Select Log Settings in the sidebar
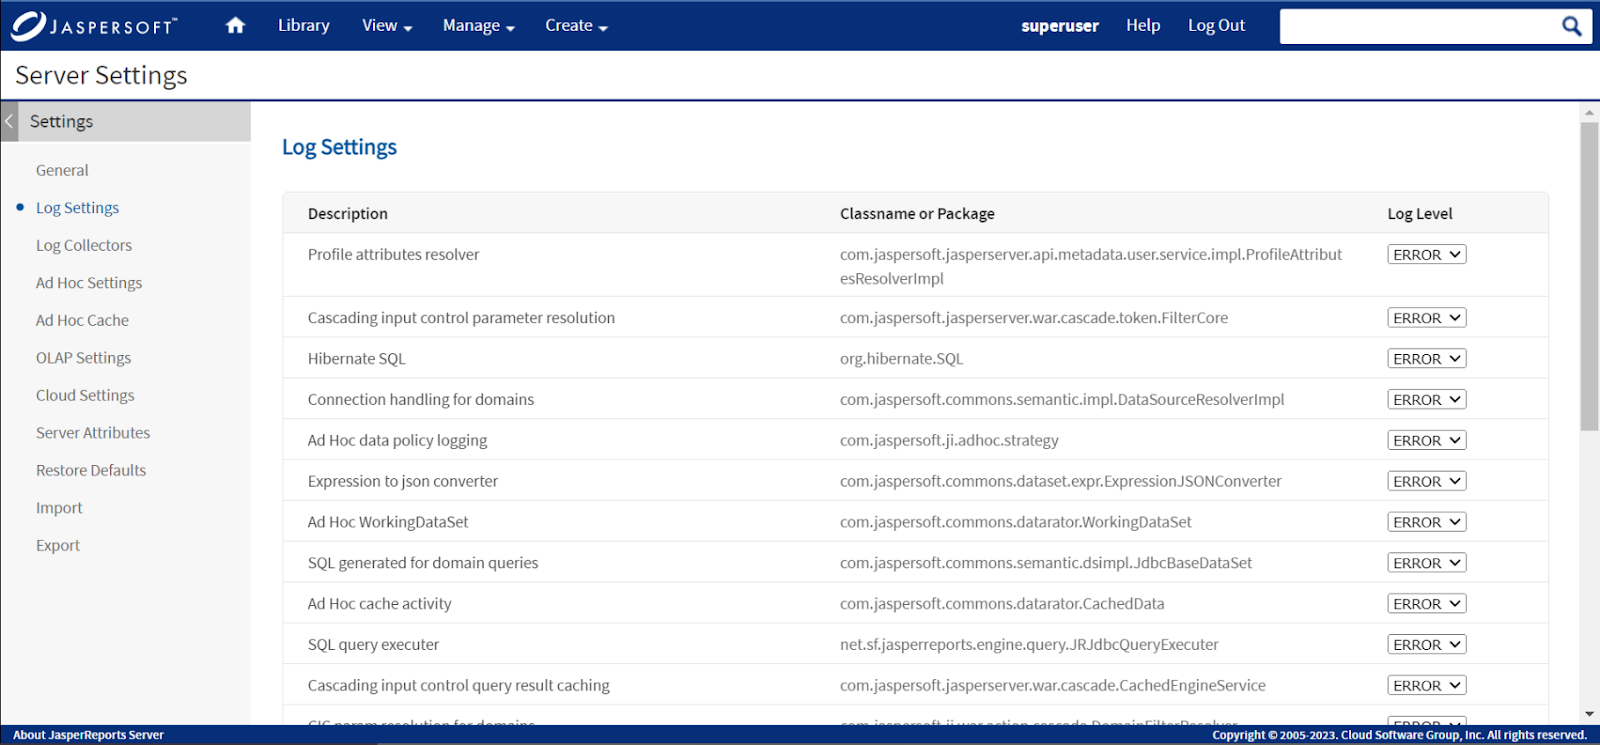Viewport: 1600px width, 745px height. (78, 208)
